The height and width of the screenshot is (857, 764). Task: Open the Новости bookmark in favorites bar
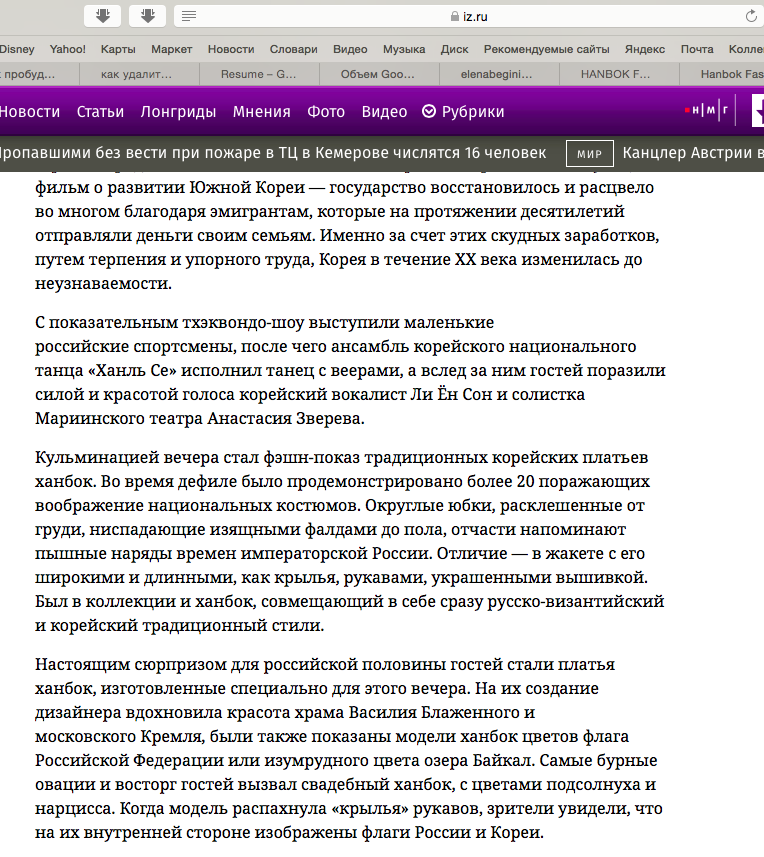point(231,49)
